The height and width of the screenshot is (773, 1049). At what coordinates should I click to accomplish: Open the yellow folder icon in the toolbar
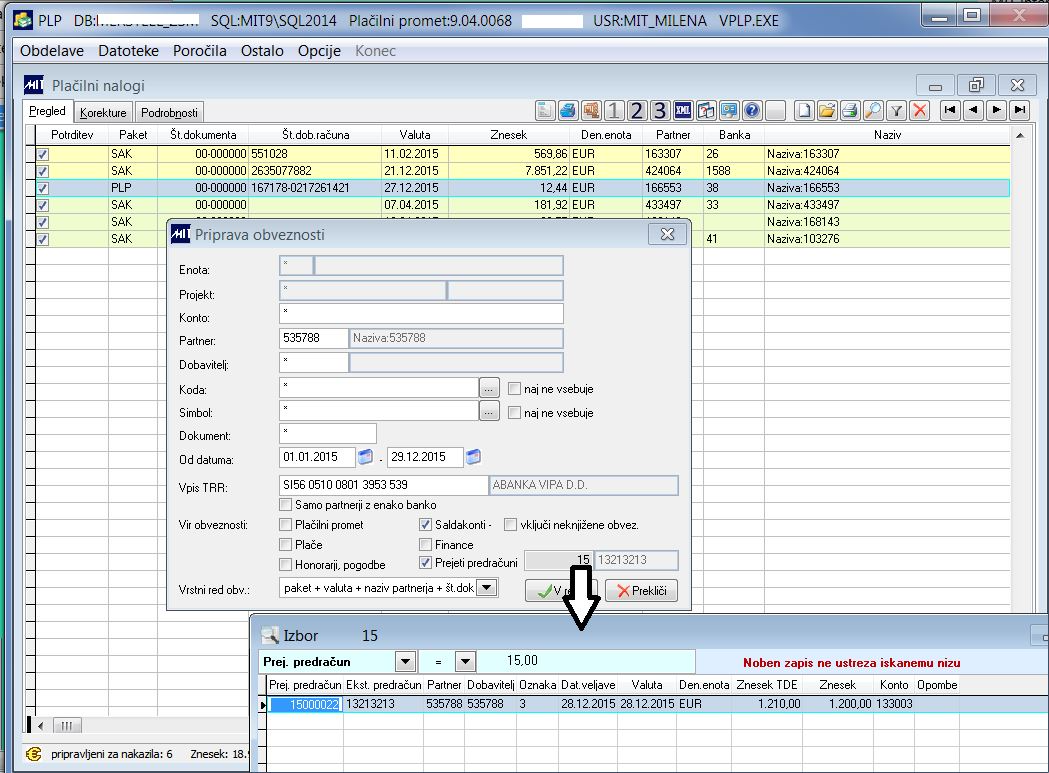[x=826, y=111]
